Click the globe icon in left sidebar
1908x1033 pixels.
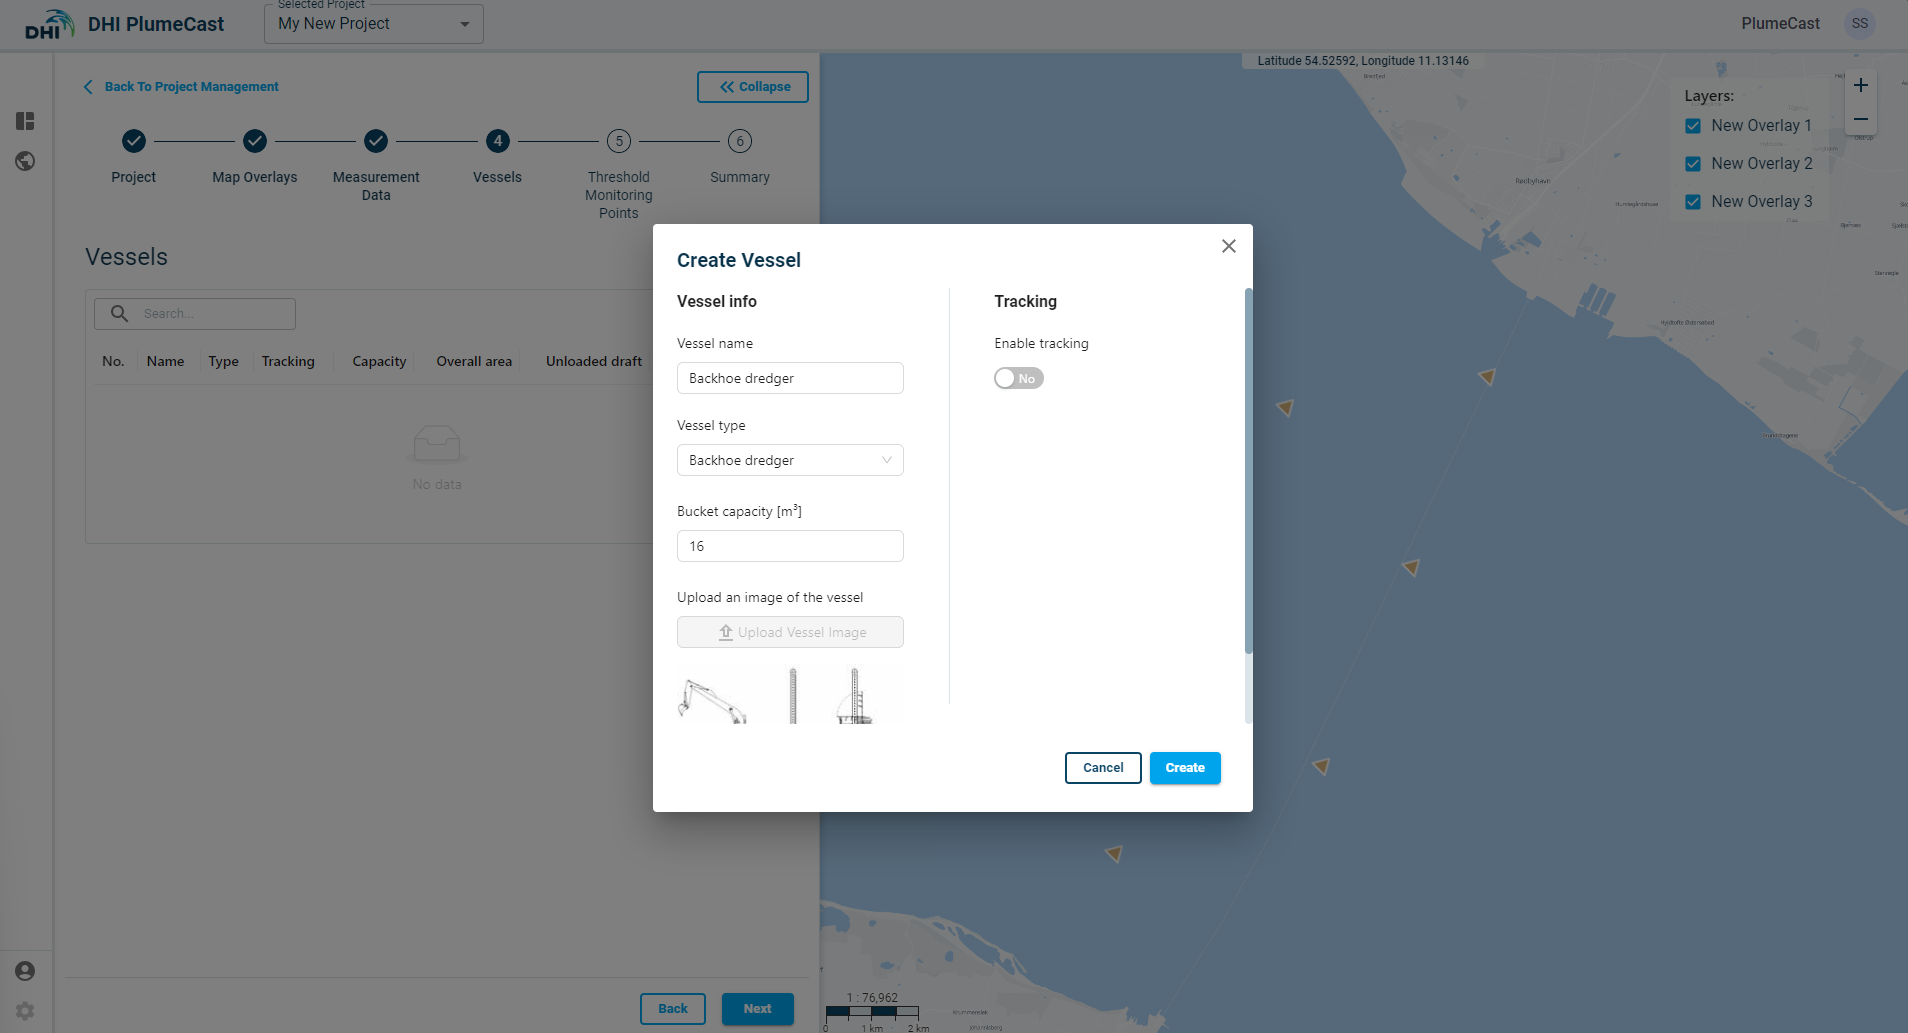25,161
